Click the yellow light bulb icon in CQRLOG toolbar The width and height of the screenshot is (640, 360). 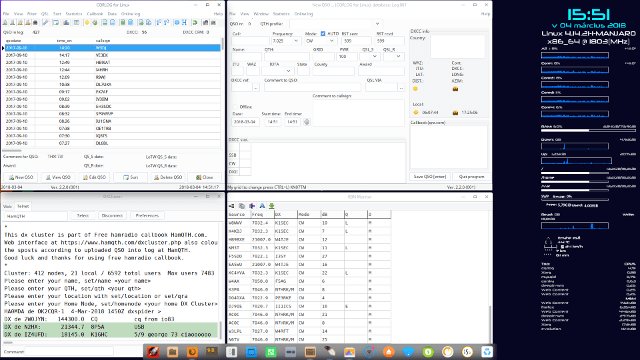[x=87, y=22]
